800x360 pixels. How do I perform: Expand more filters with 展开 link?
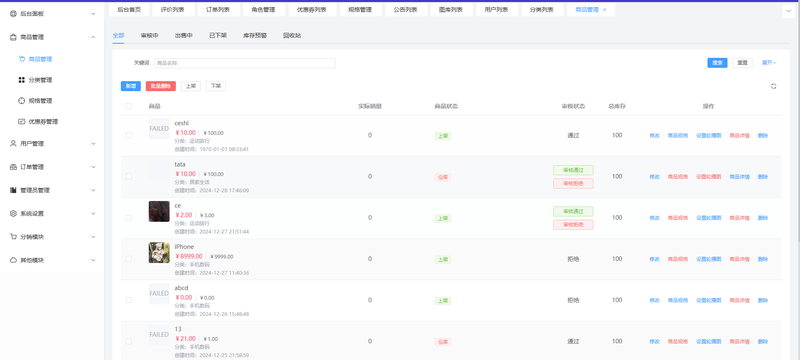click(x=769, y=63)
